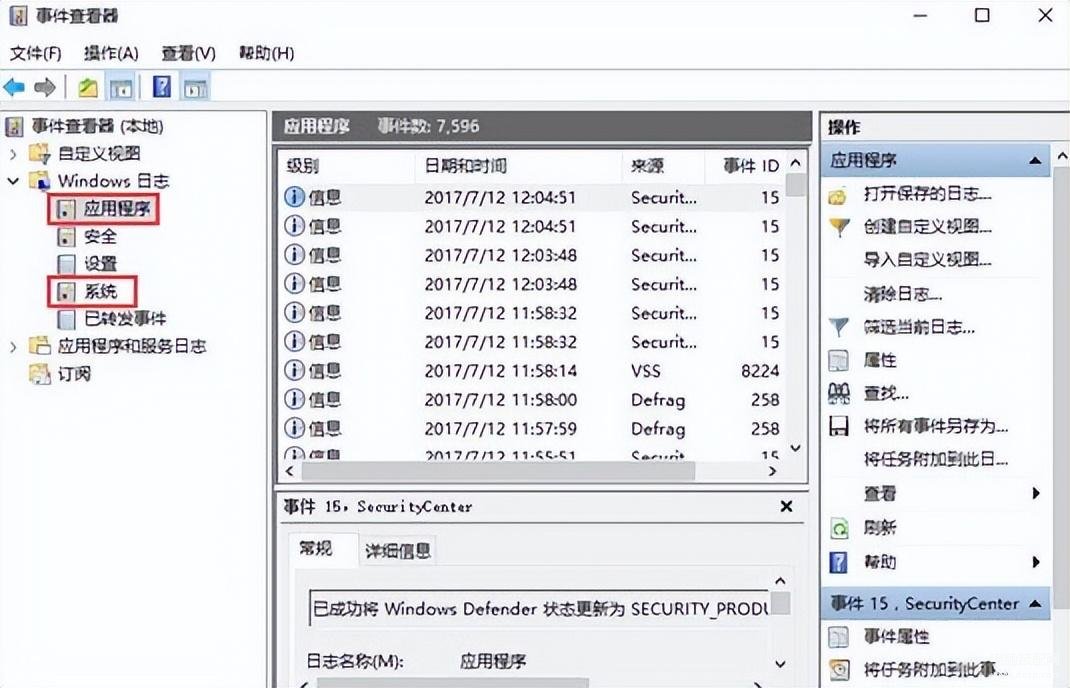Select Defrag event at 11:58:00
Viewport: 1070px width, 688px height.
click(x=532, y=400)
